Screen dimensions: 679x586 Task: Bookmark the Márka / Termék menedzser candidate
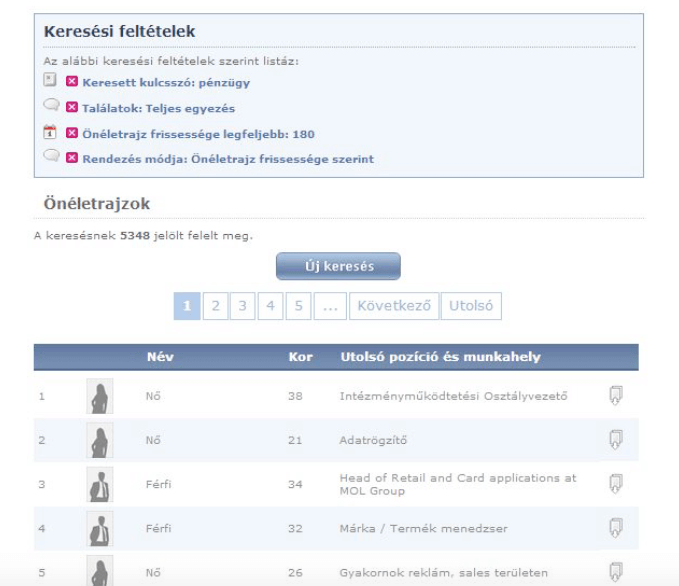pyautogui.click(x=616, y=527)
